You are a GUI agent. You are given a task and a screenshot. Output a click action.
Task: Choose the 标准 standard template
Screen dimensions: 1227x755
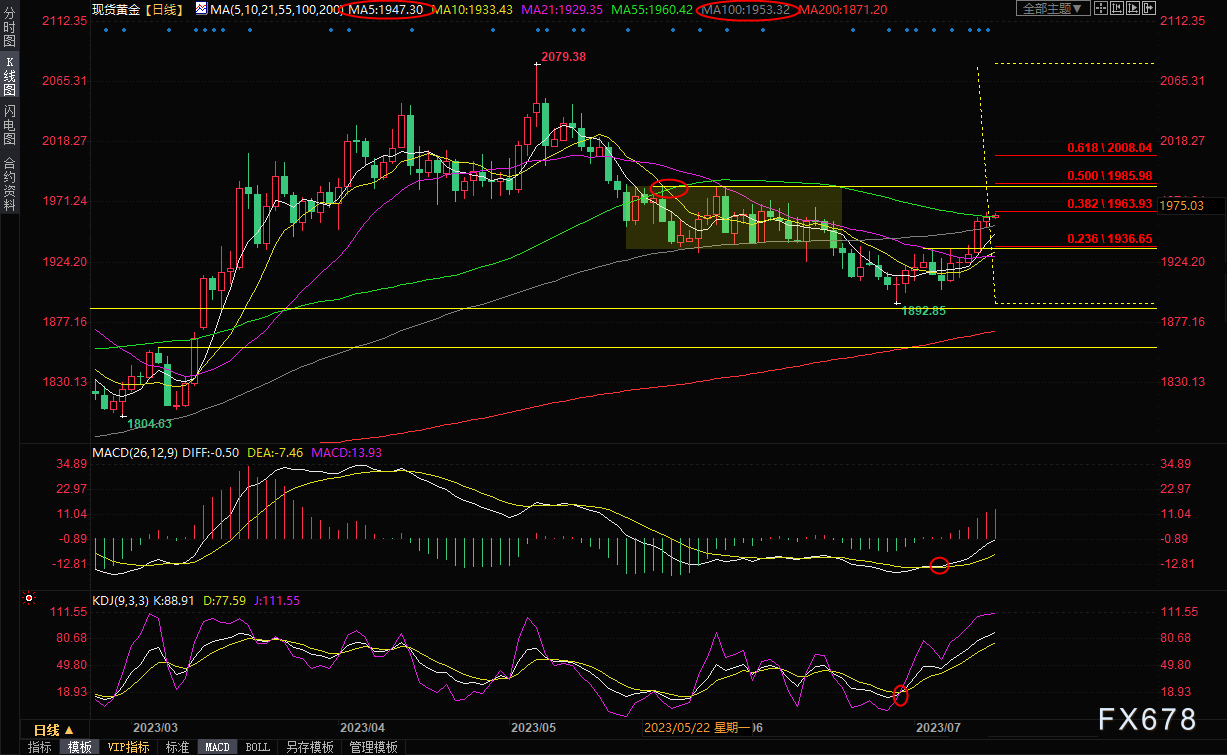pyautogui.click(x=177, y=747)
